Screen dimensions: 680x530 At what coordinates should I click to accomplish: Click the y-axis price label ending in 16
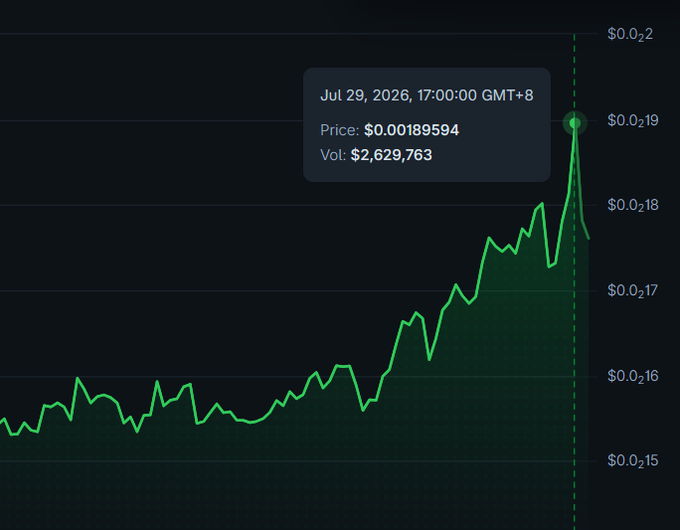[633, 376]
